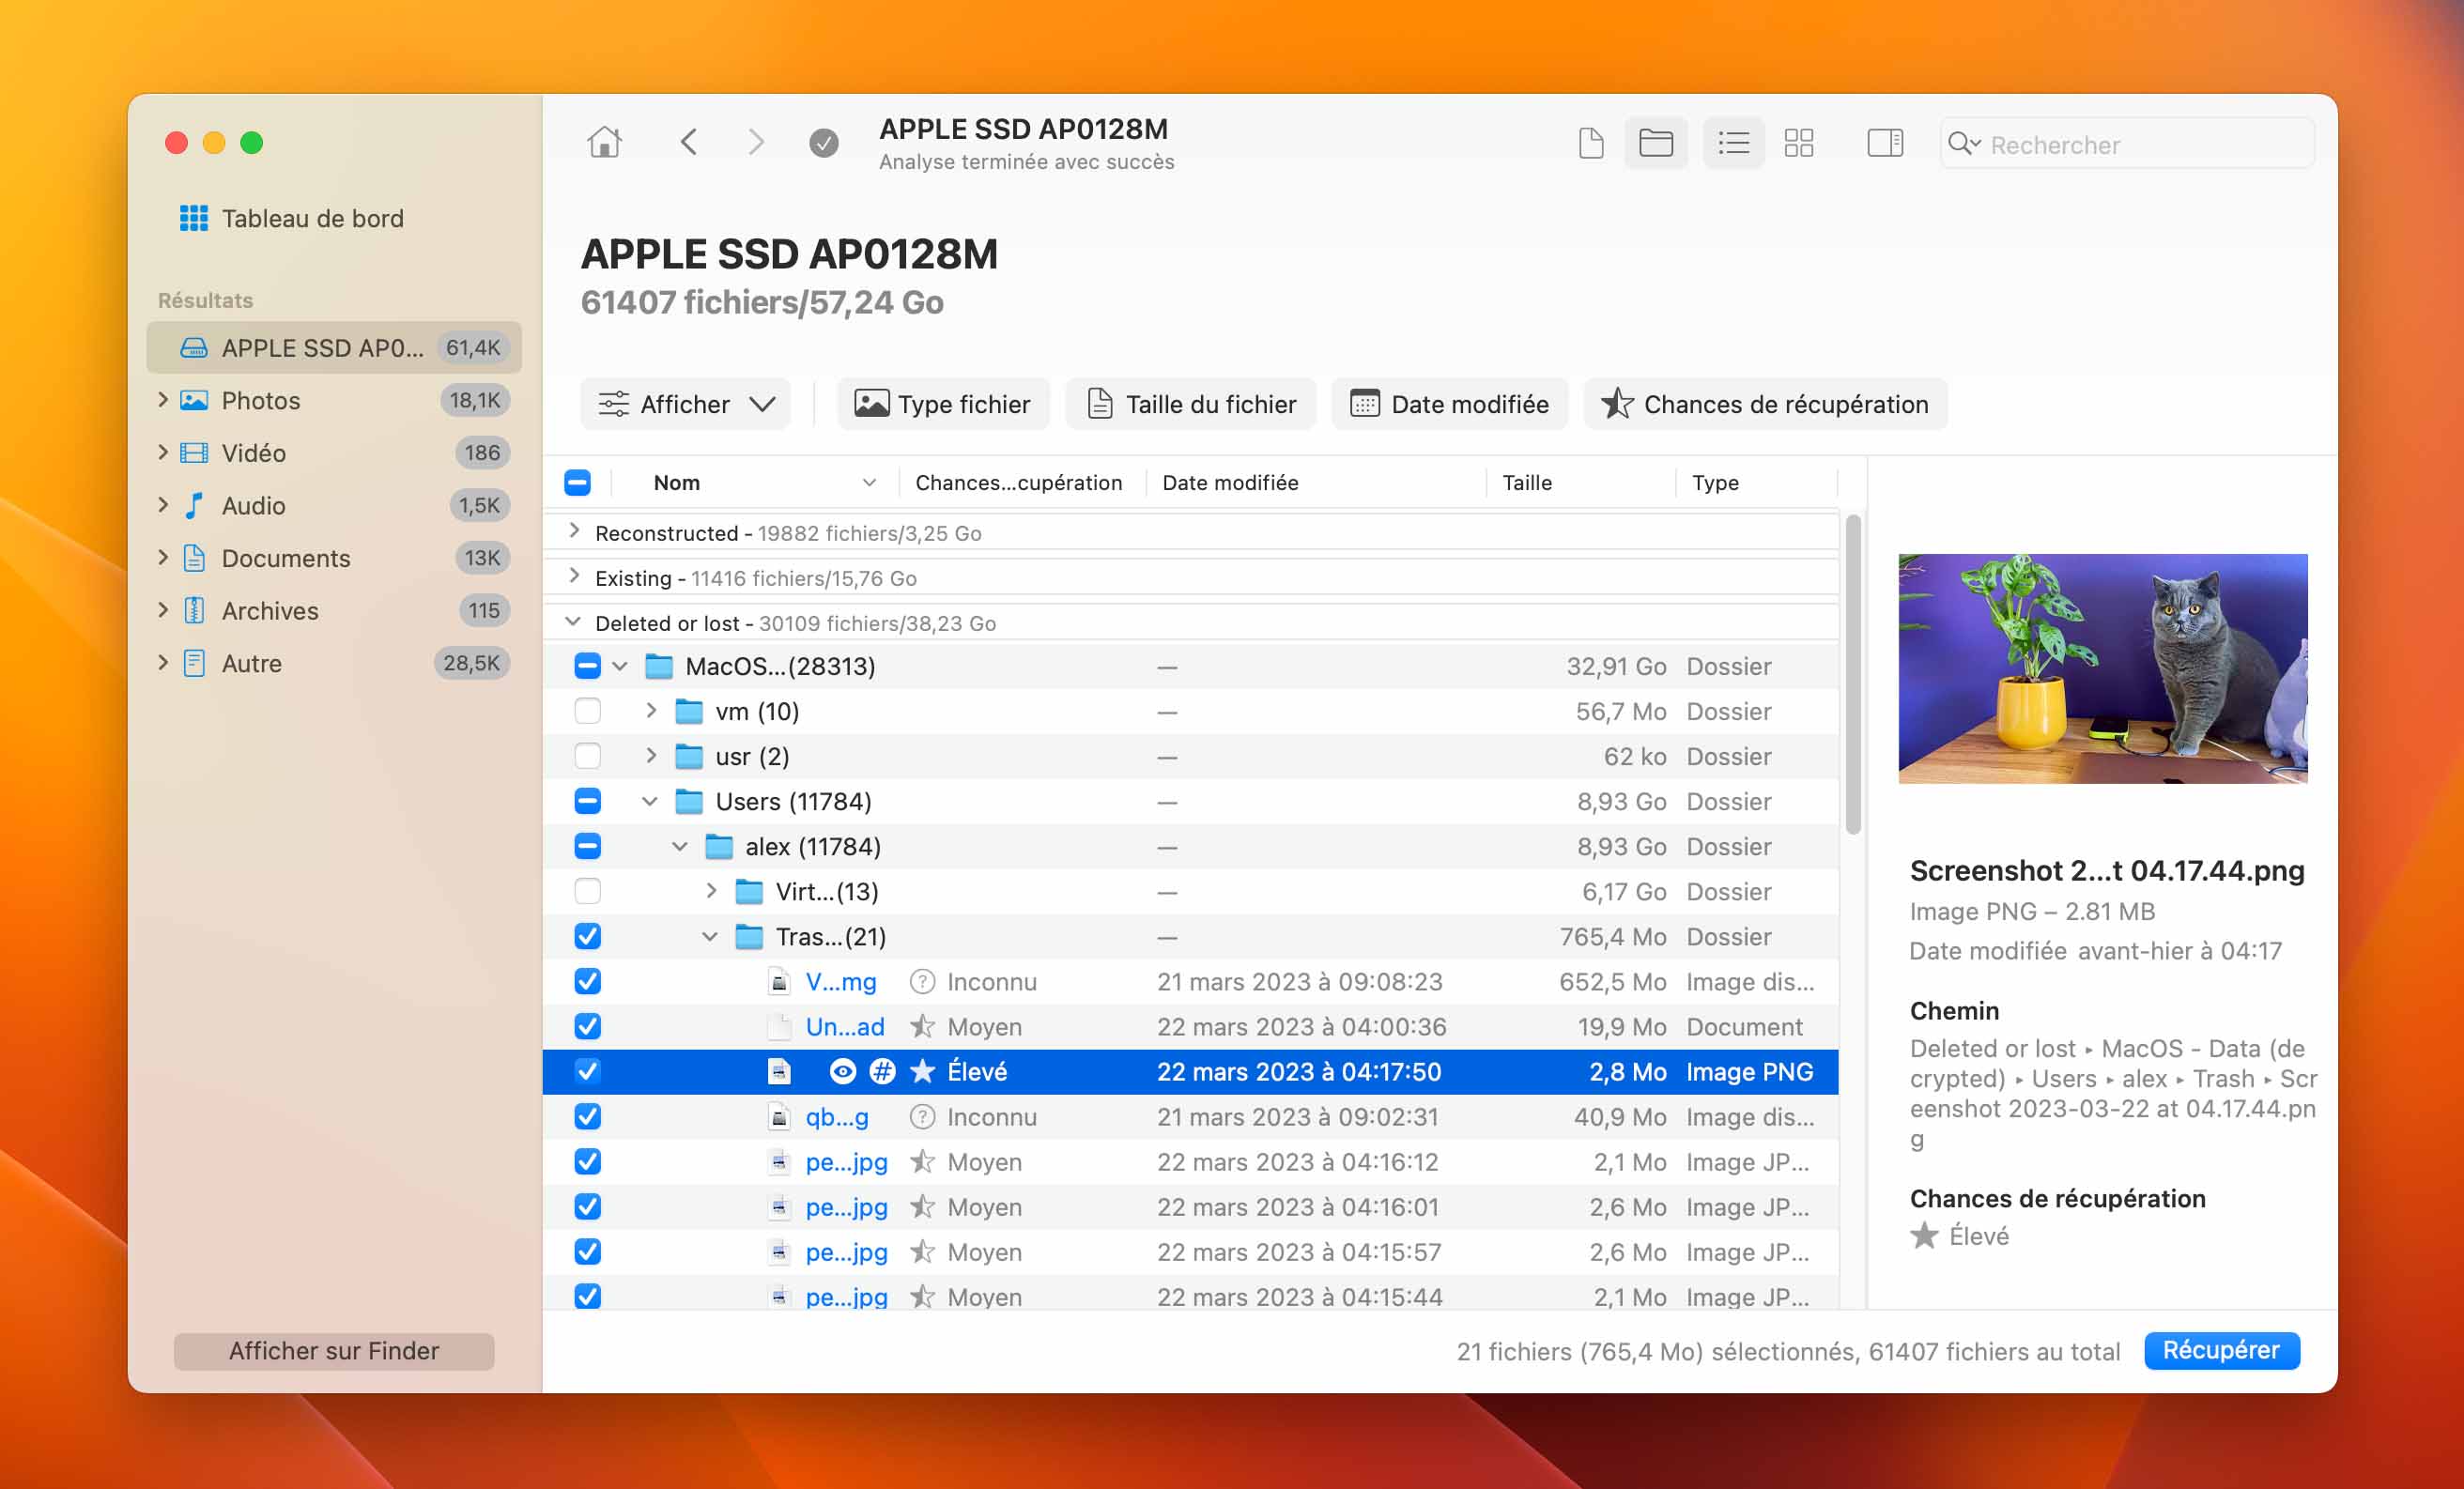Viewport: 2464px width, 1489px height.
Task: Click the Vidéo category icon
Action: pos(194,453)
